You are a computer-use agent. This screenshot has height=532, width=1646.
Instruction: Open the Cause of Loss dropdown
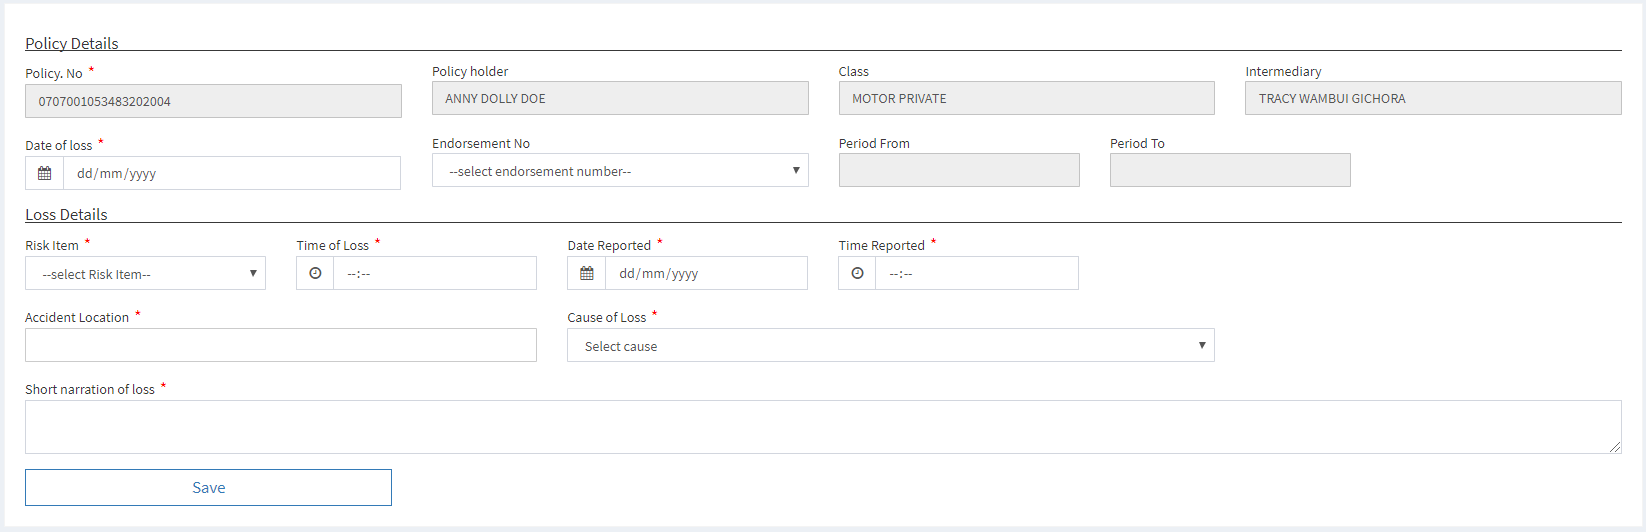tap(890, 346)
